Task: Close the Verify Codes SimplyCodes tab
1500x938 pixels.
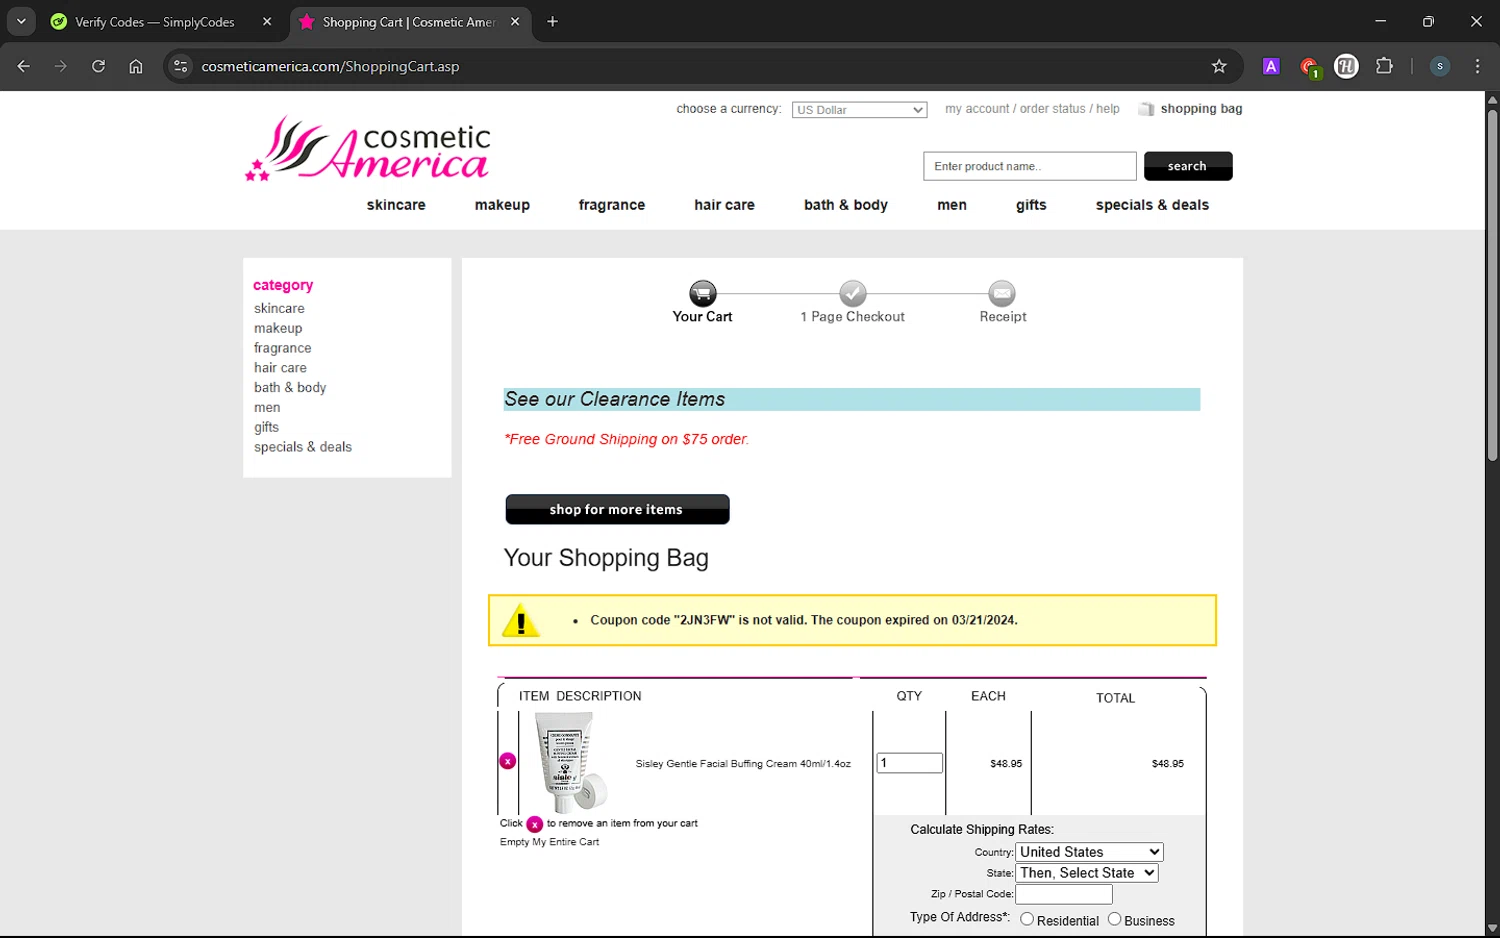Action: 267,21
